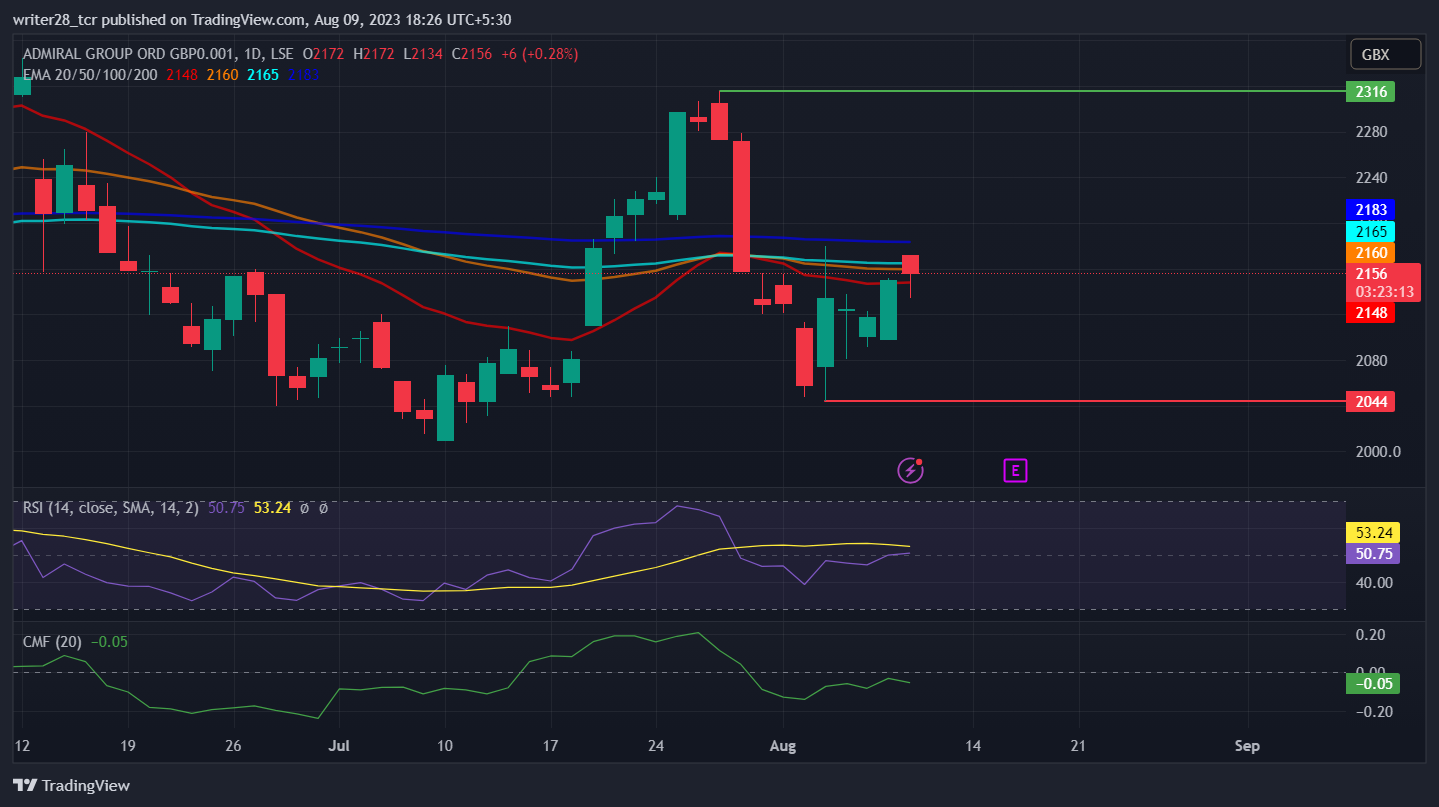The image size is (1439, 807).
Task: Click the current price 2156 countdown label
Action: pos(1384,283)
